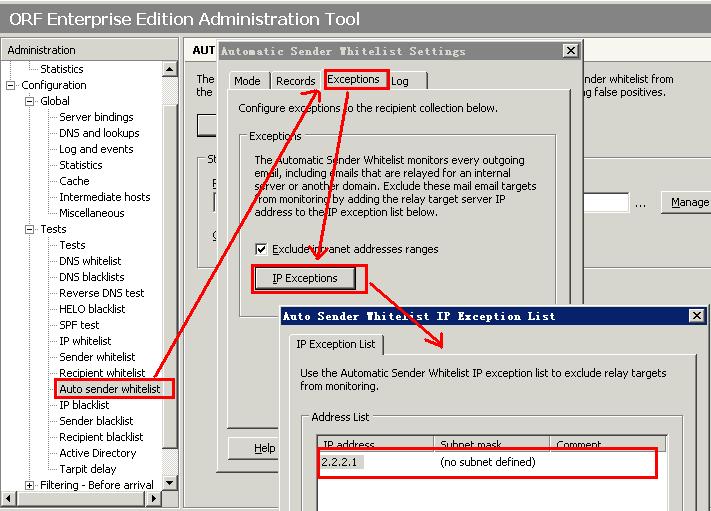This screenshot has width=711, height=511.
Task: Click the IP Exceptions button
Action: (x=305, y=278)
